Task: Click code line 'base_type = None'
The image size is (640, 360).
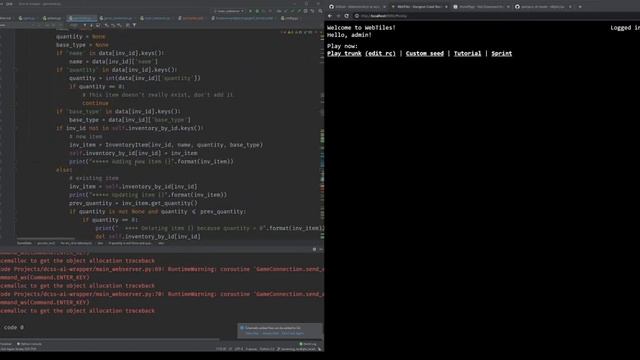Action: click(82, 45)
